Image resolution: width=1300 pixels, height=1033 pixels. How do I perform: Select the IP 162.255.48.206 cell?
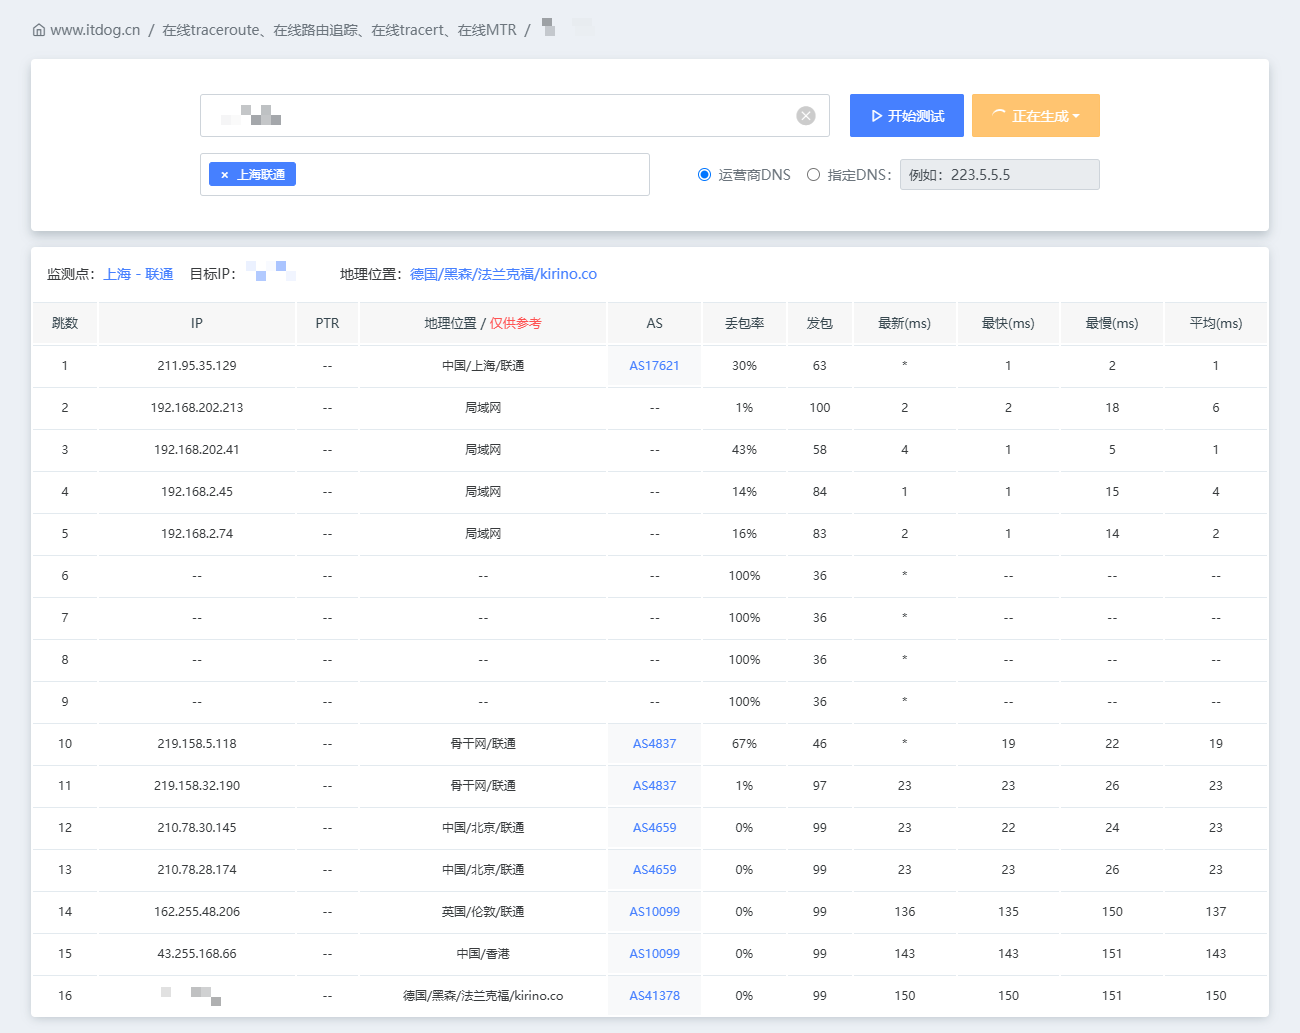(197, 912)
